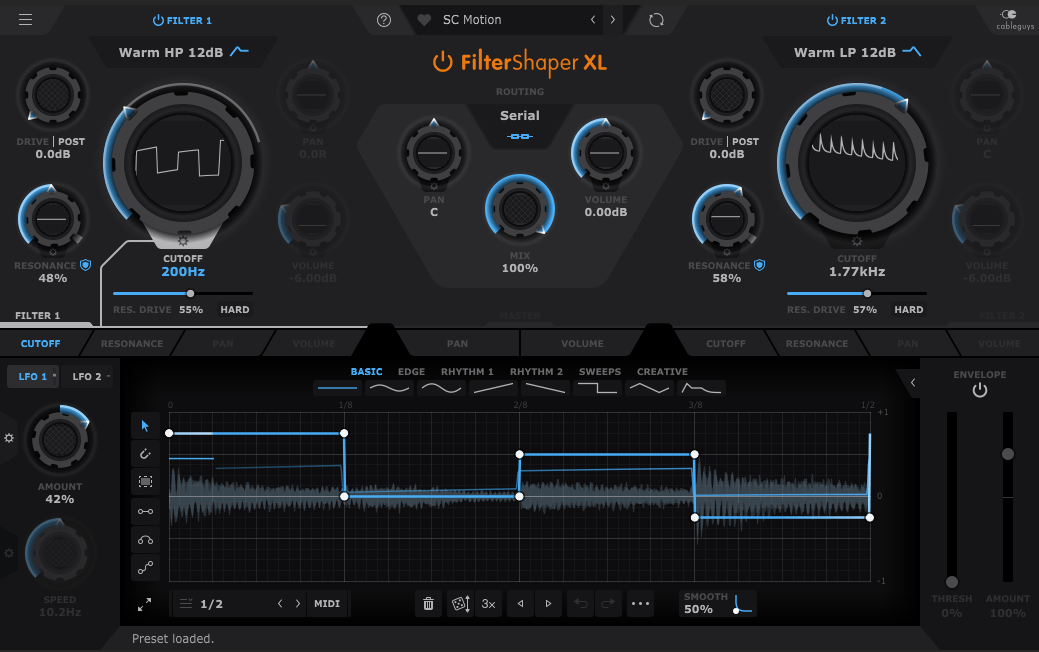Screen dimensions: 1039x652
Task: Choose the rectangle selection tool
Action: click(145, 482)
